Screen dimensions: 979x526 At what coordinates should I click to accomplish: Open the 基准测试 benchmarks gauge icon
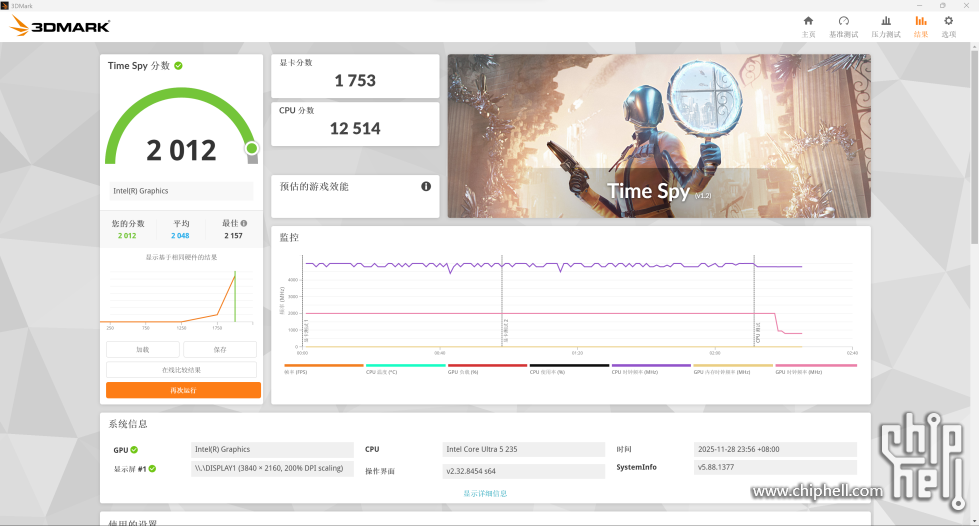tap(843, 26)
